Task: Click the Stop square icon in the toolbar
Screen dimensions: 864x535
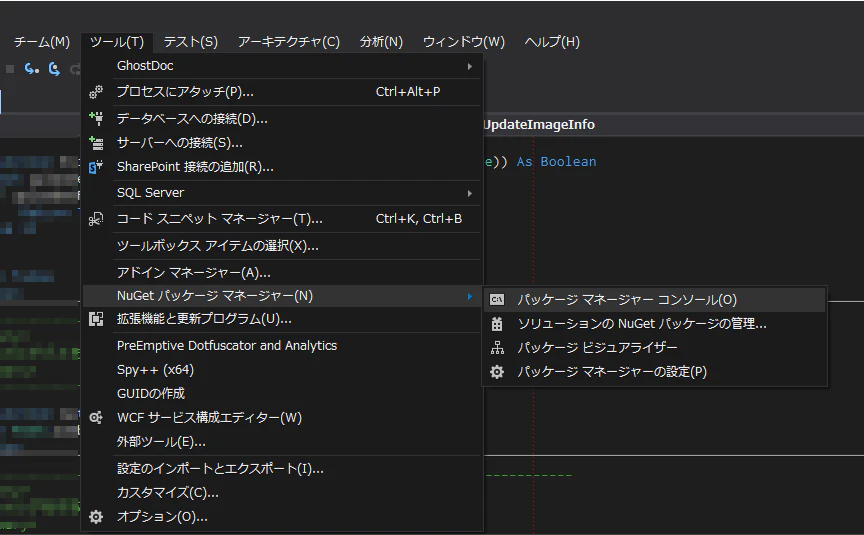Action: 10,69
